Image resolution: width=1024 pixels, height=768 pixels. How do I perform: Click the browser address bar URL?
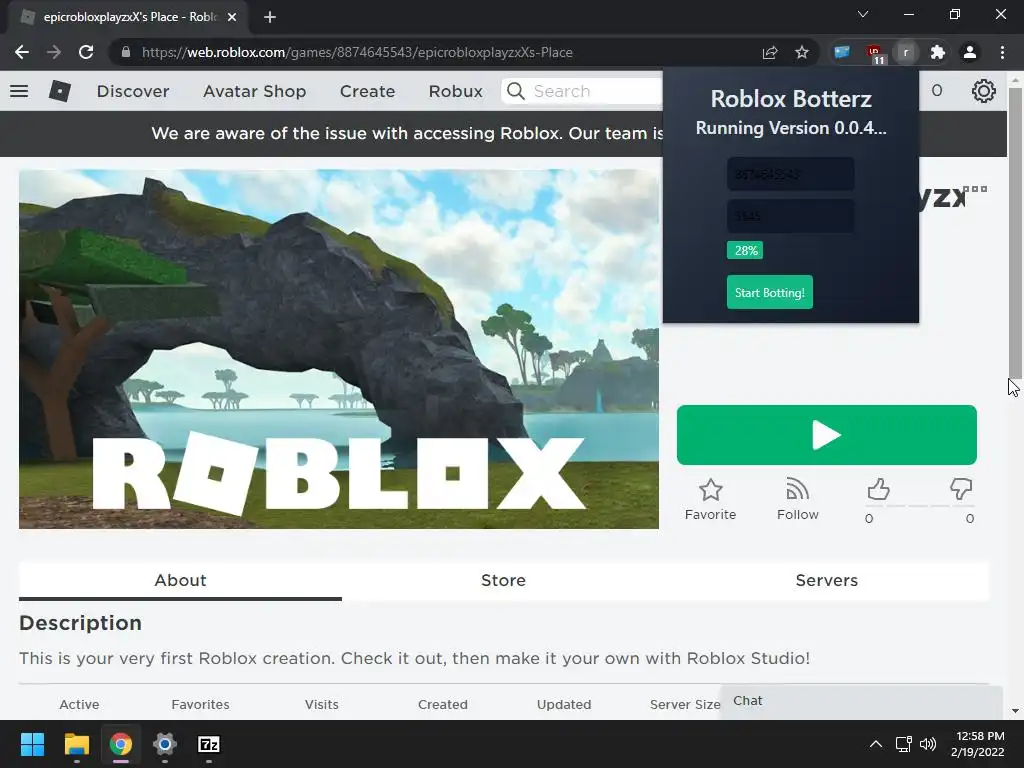click(x=357, y=52)
